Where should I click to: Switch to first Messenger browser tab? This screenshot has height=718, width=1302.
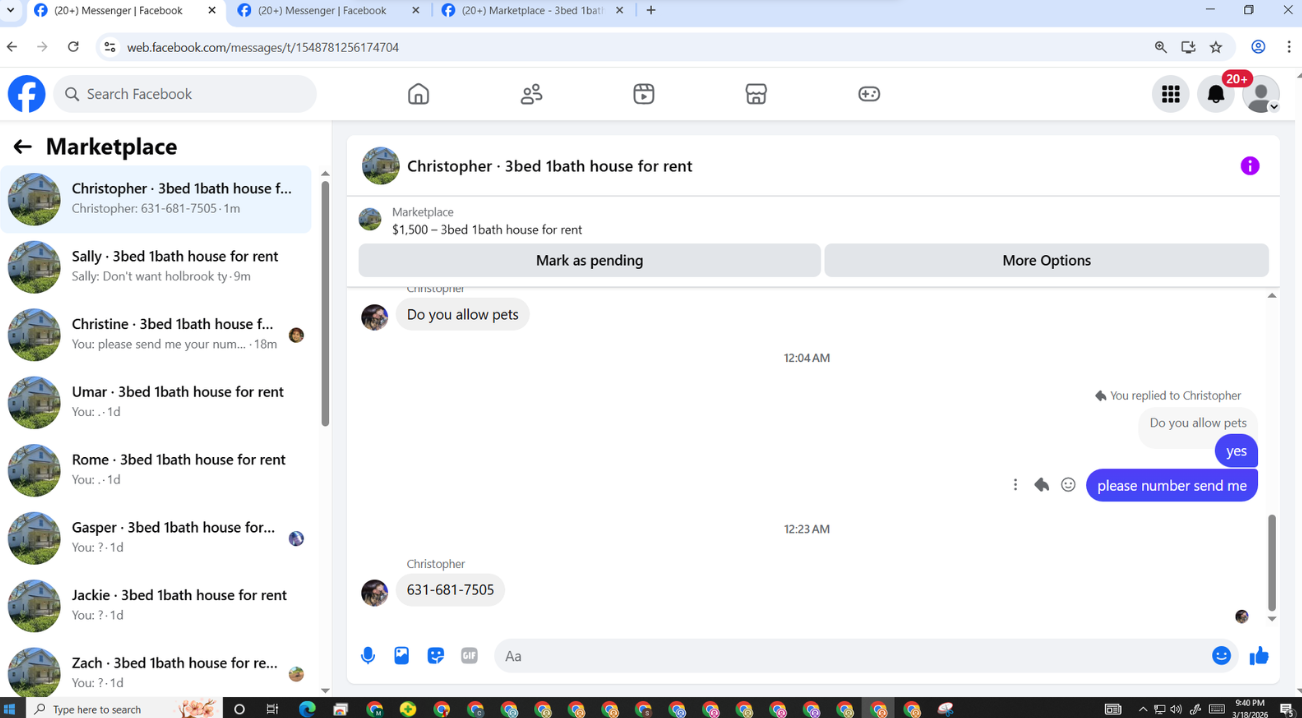click(125, 11)
